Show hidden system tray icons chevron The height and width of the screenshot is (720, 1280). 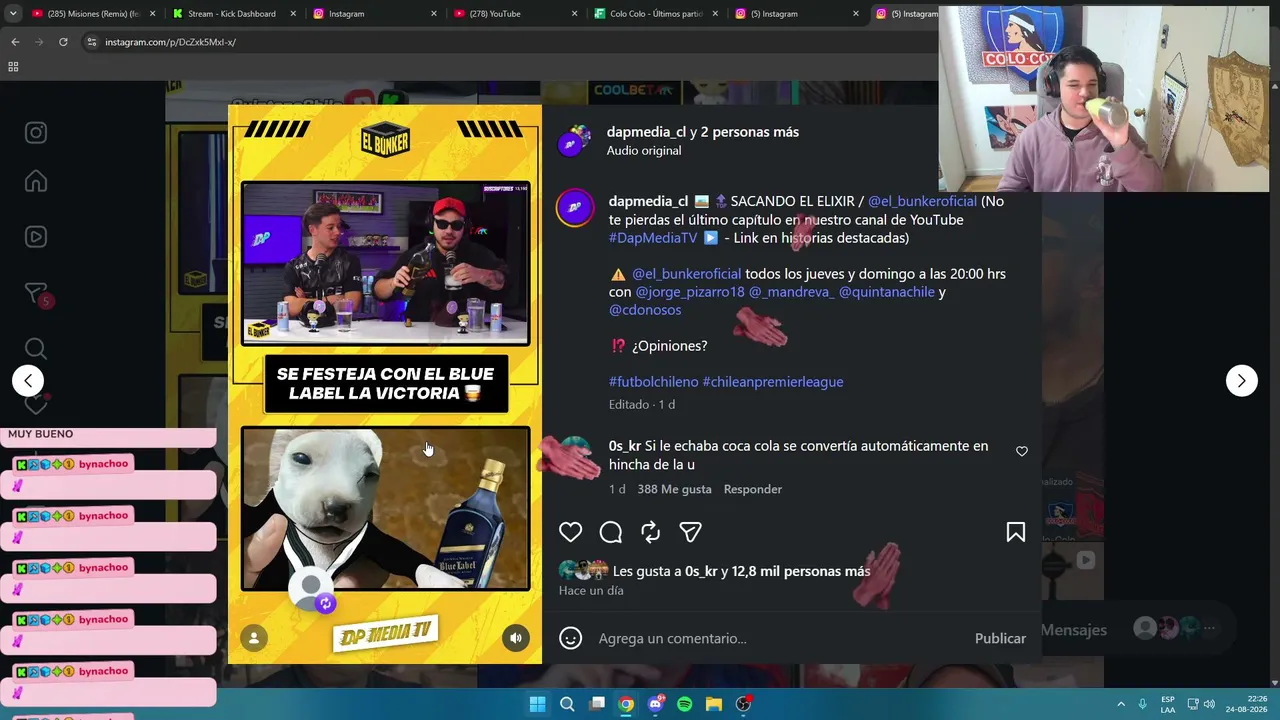[1120, 704]
